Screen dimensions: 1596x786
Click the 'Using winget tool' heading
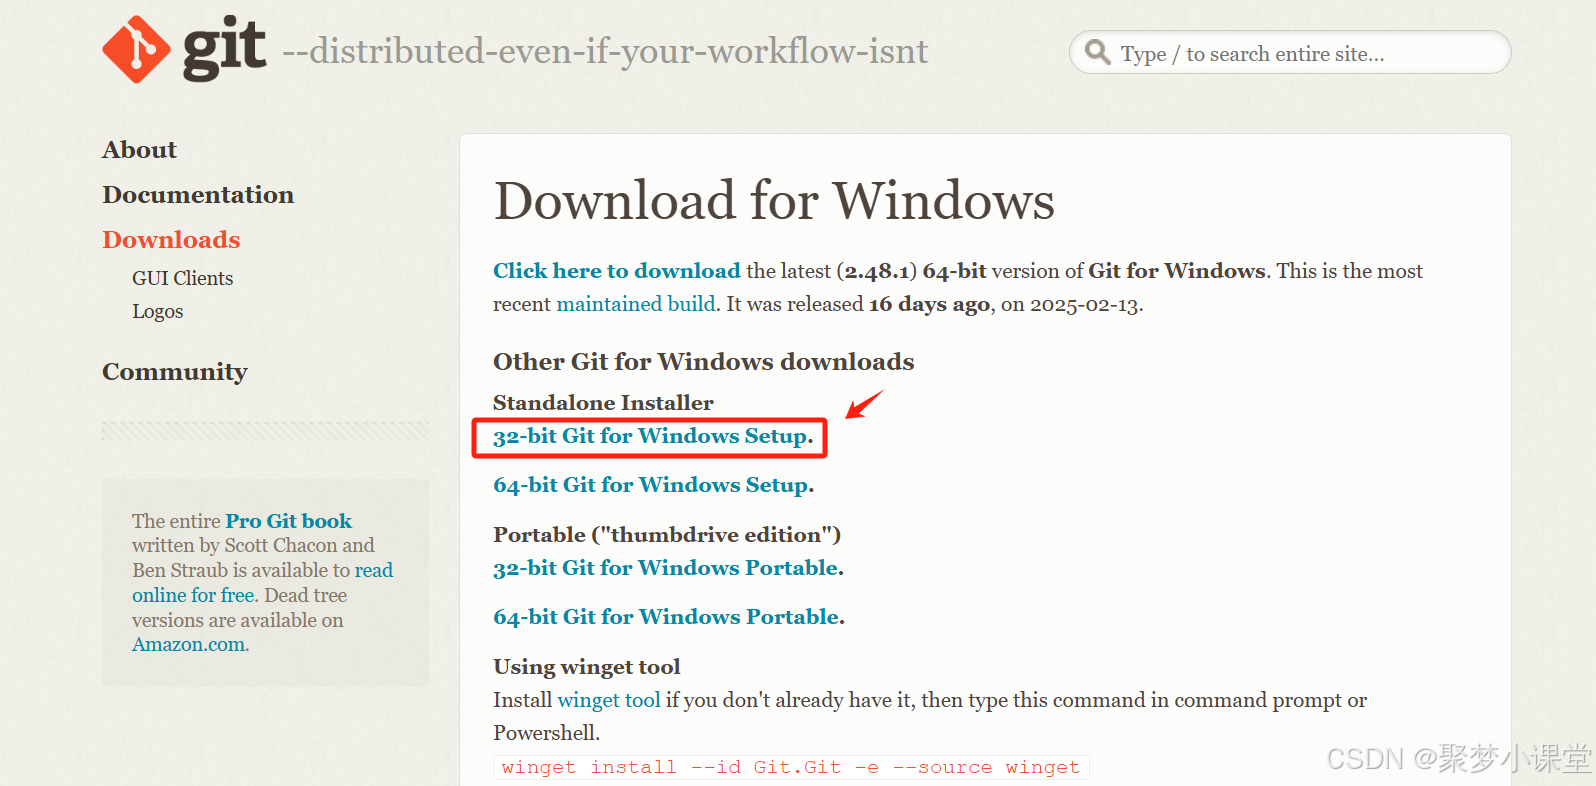tap(587, 667)
